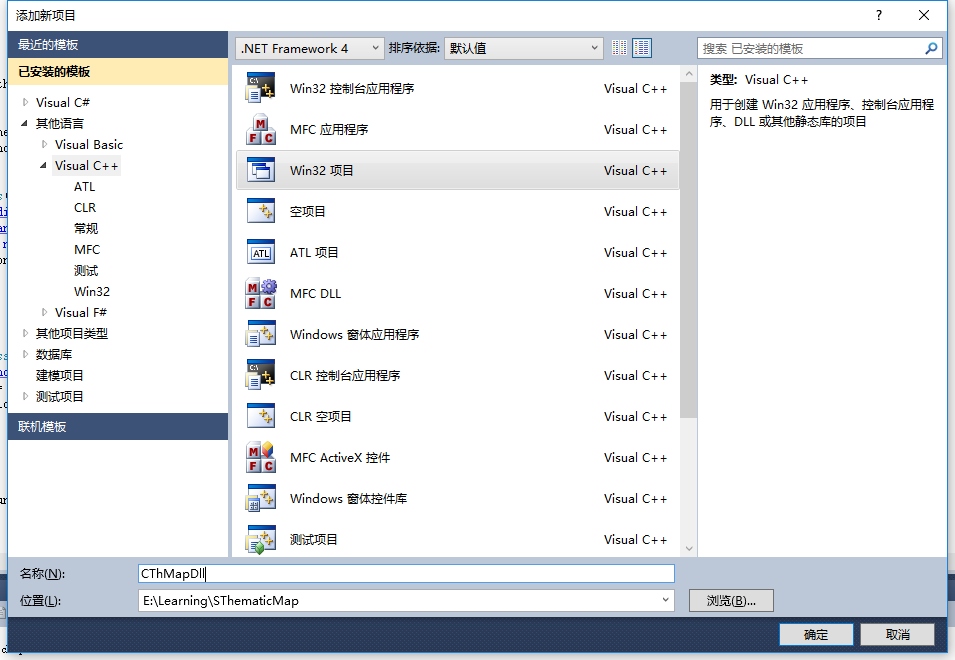Select the Visual F# tree label
This screenshot has width=955, height=660.
coord(81,312)
